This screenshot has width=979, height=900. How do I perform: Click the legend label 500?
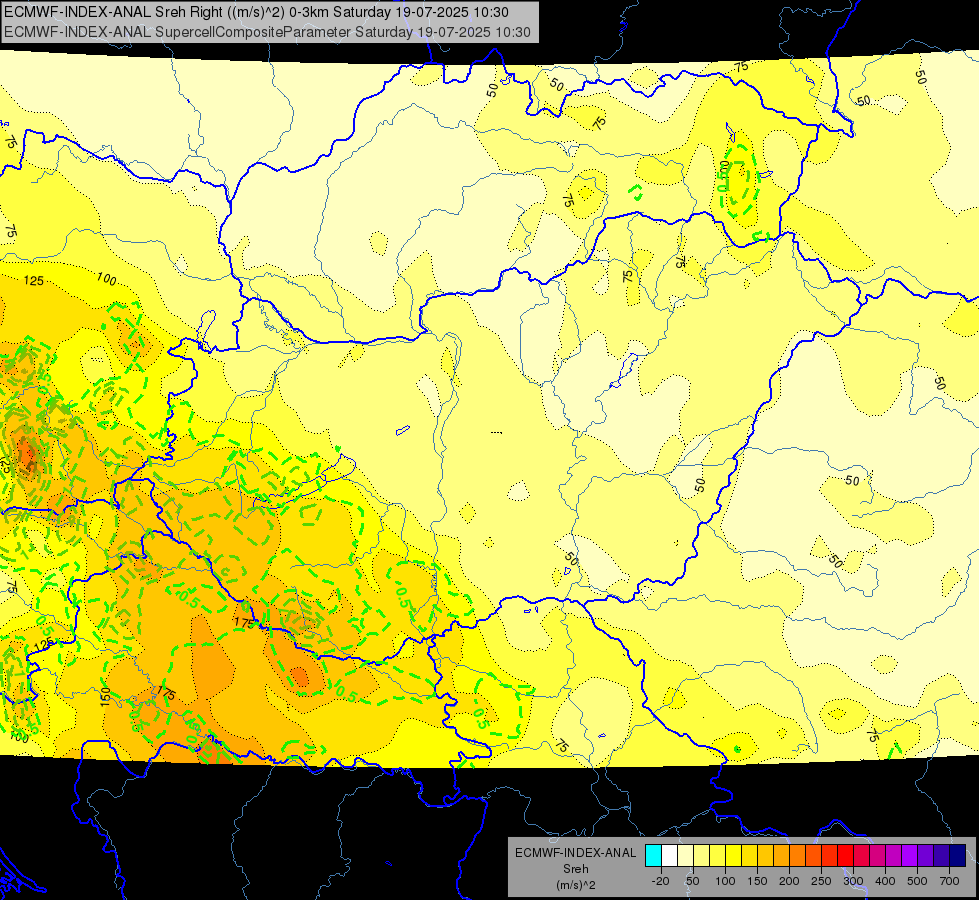pos(917,881)
